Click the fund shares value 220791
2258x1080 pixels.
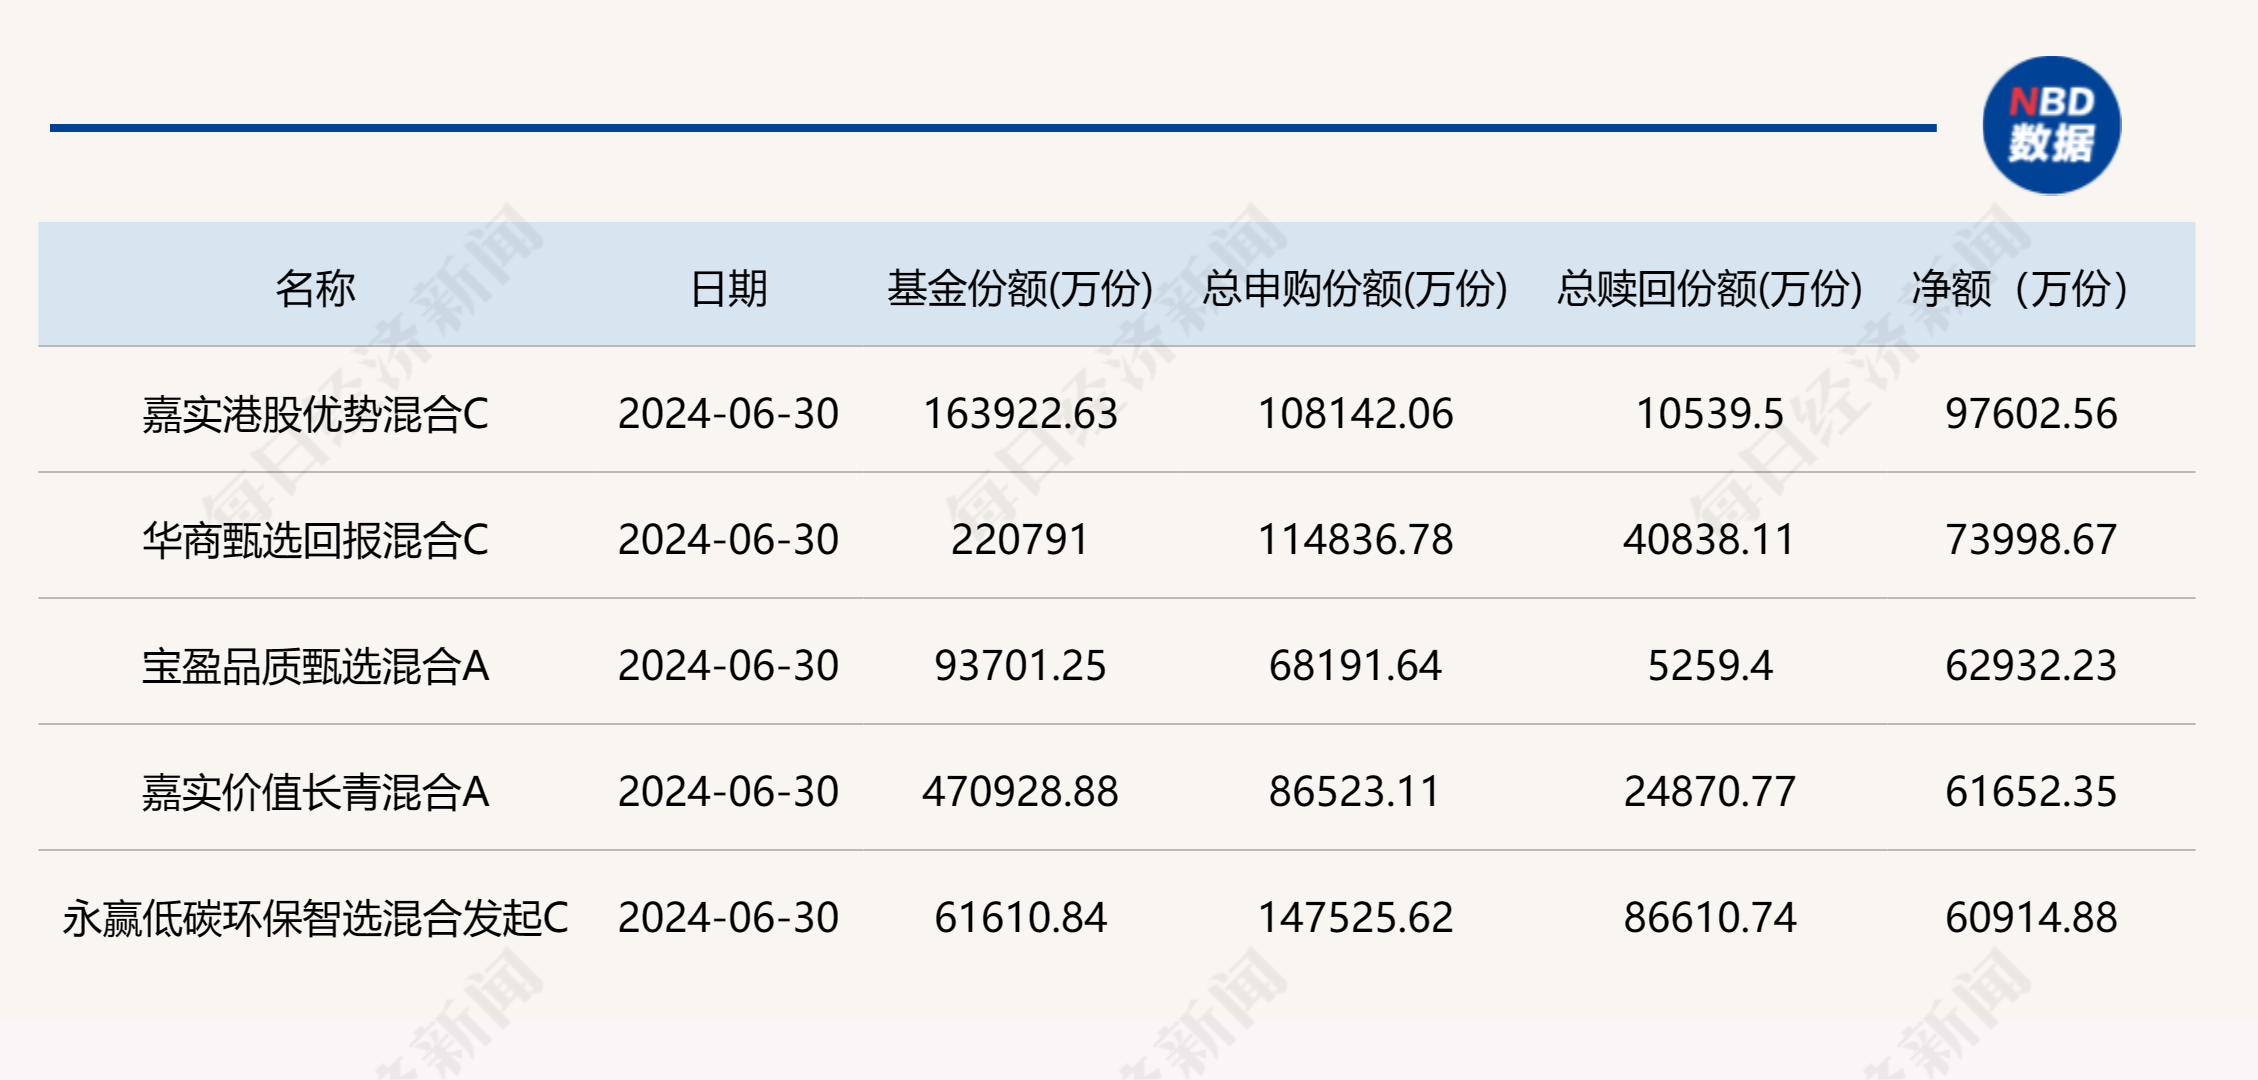coord(1020,540)
